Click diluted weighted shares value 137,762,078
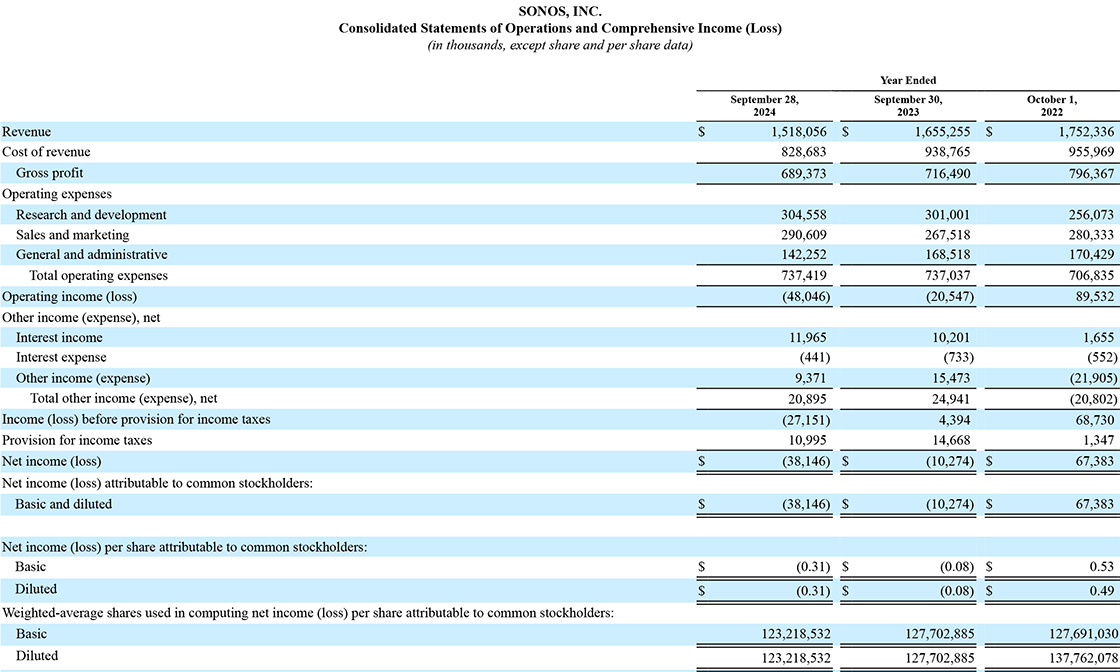The height and width of the screenshot is (672, 1120). (1084, 657)
